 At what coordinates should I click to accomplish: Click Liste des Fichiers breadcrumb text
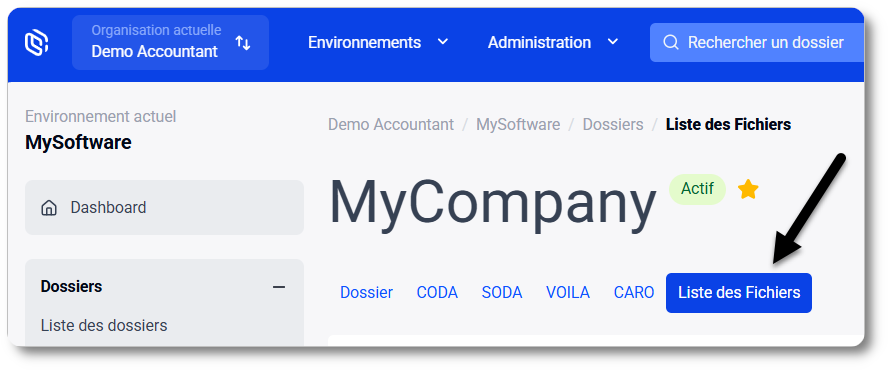pos(728,124)
